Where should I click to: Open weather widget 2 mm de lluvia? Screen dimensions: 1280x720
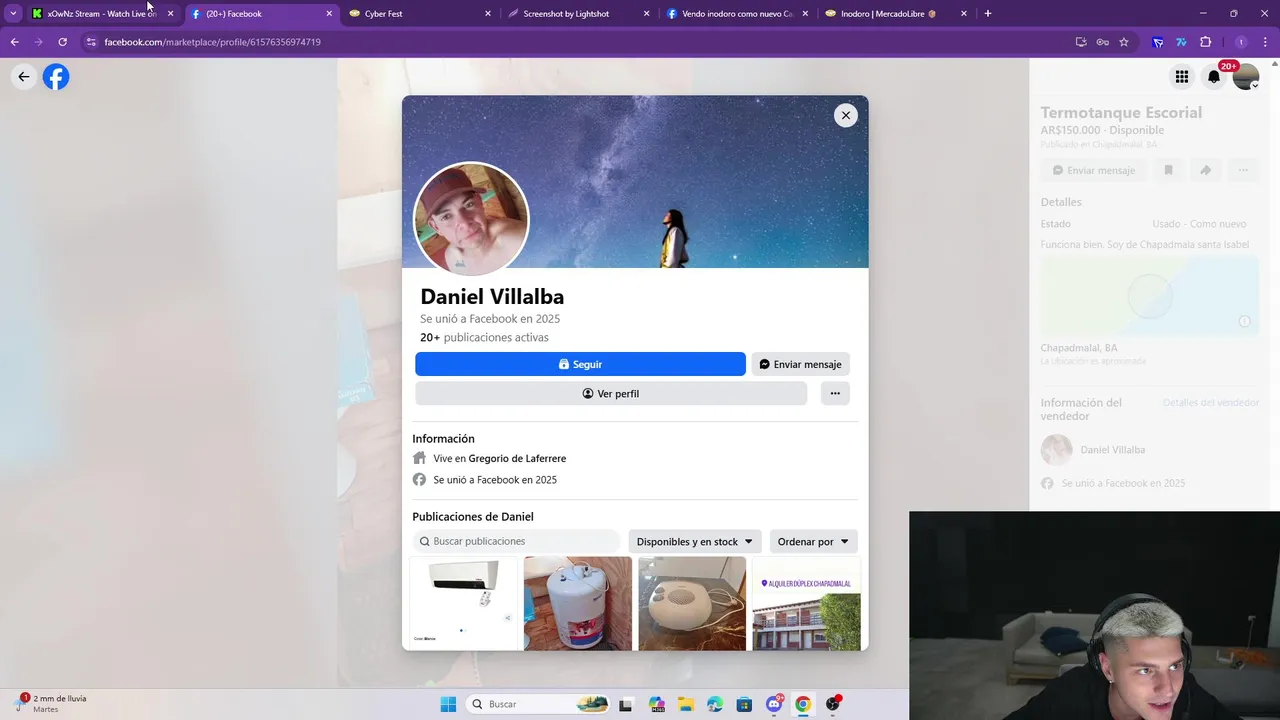[52, 703]
